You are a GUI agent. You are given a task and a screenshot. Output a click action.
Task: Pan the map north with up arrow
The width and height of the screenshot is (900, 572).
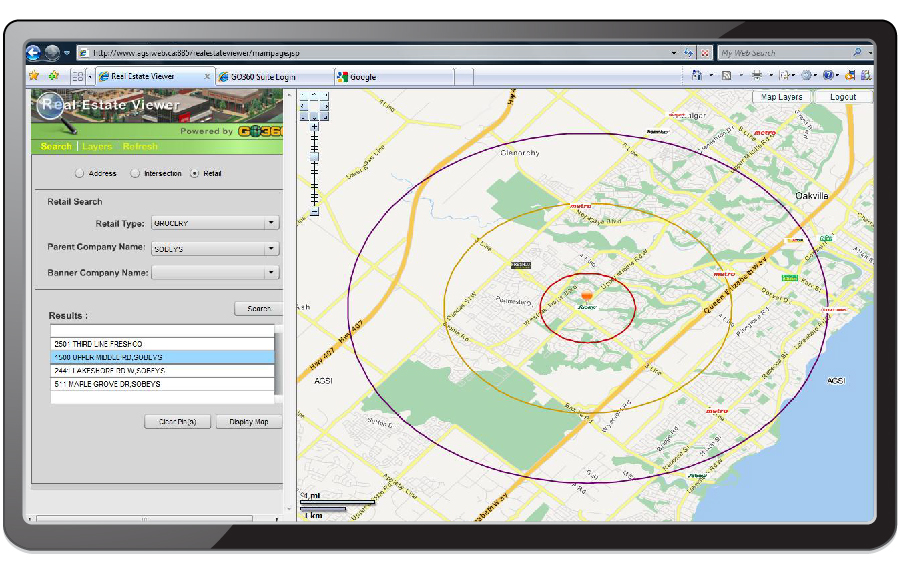tap(314, 96)
